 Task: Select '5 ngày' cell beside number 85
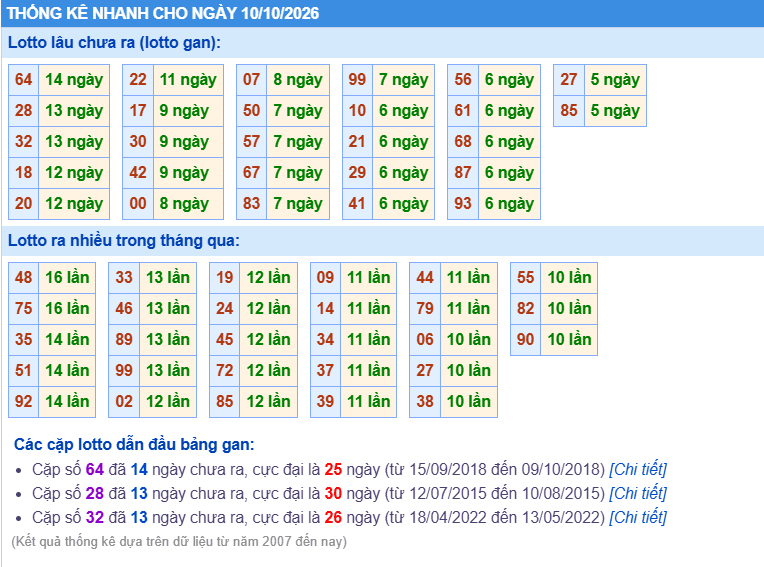coord(615,111)
